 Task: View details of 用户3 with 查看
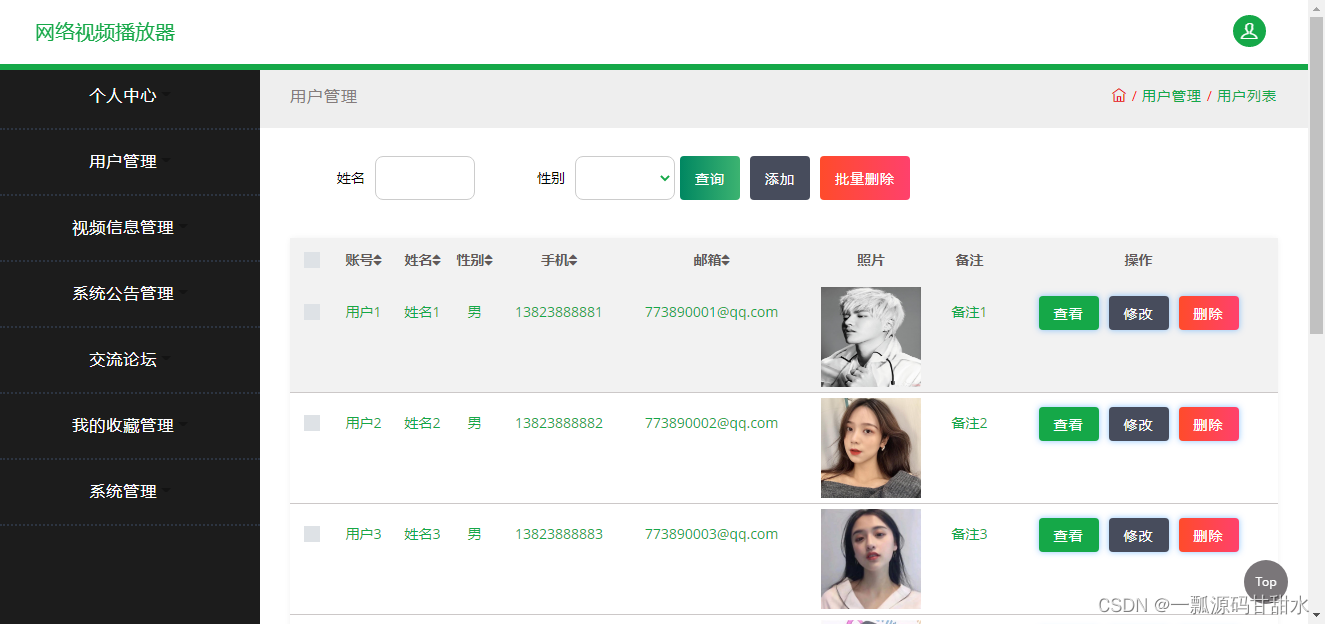pyautogui.click(x=1069, y=535)
